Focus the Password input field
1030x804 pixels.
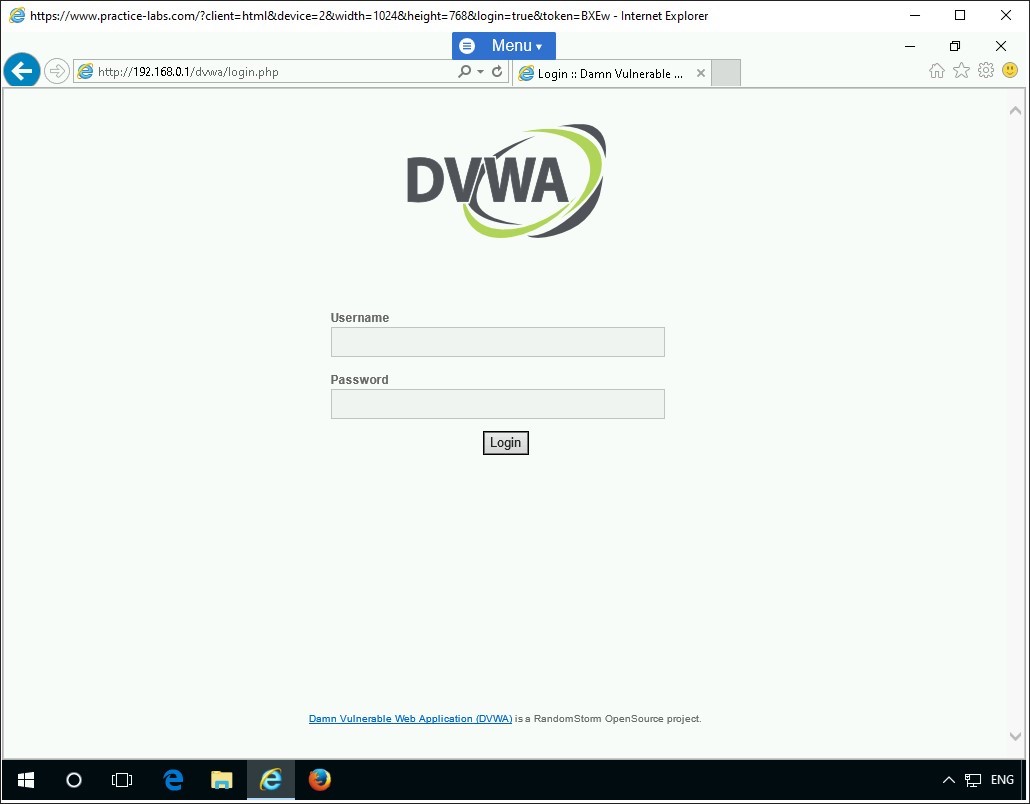point(497,403)
